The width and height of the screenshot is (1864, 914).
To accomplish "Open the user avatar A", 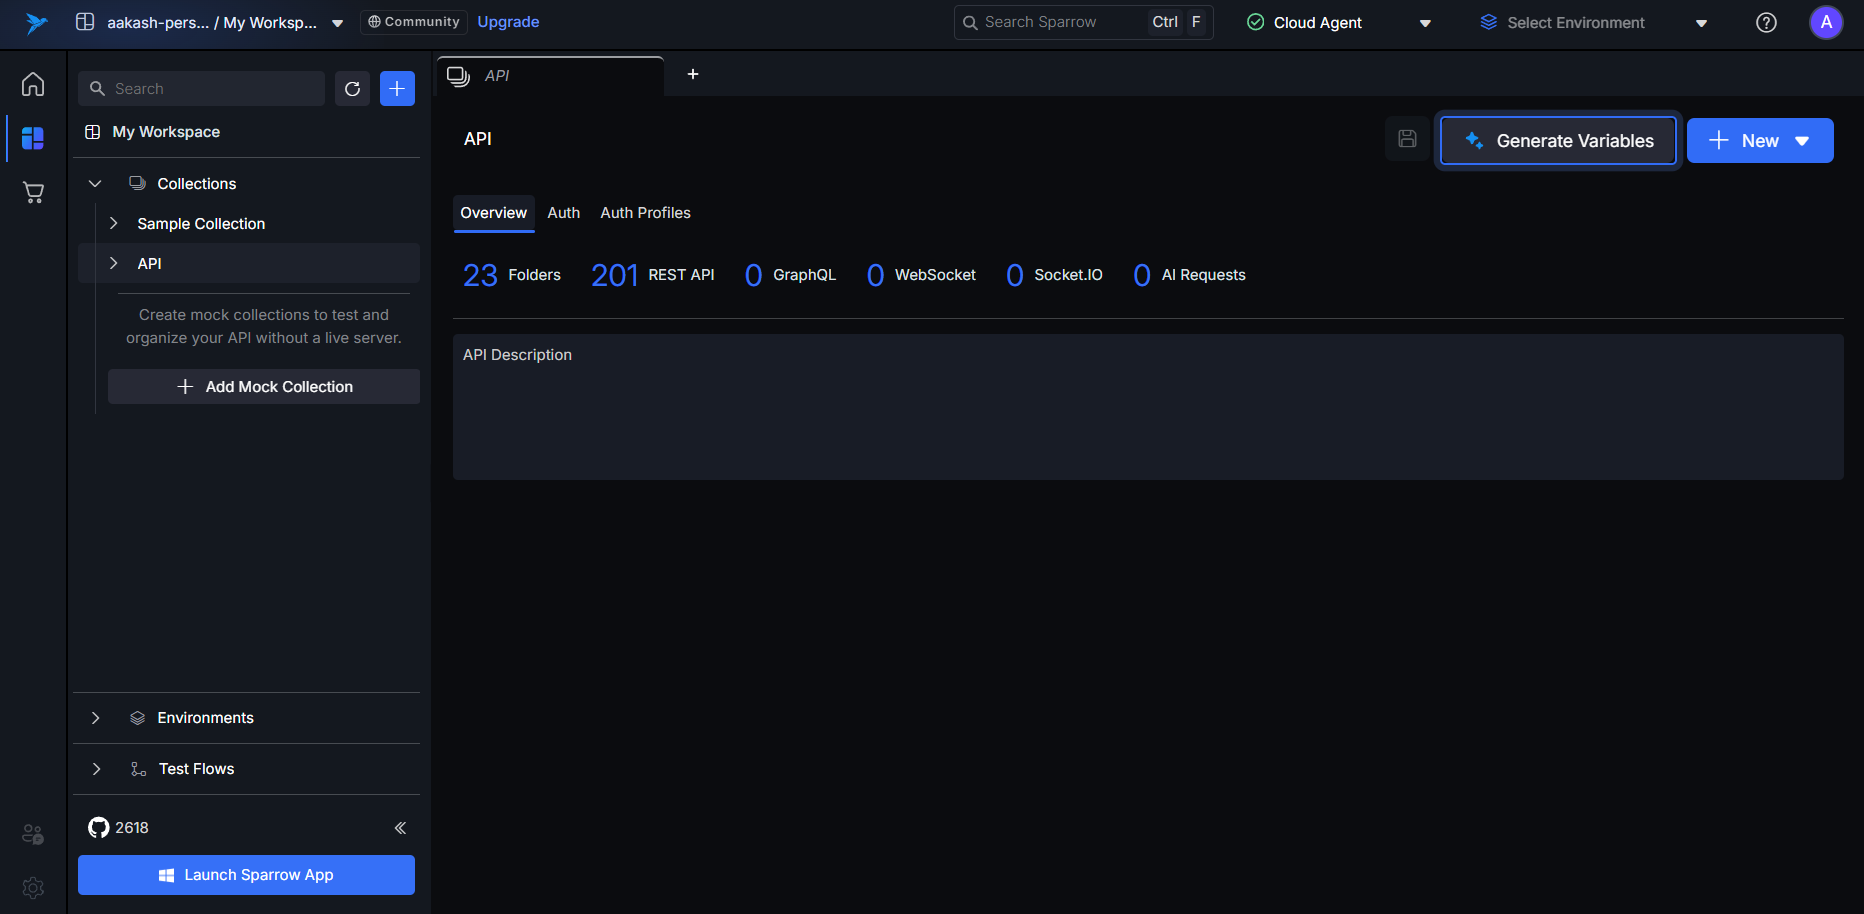I will point(1826,22).
